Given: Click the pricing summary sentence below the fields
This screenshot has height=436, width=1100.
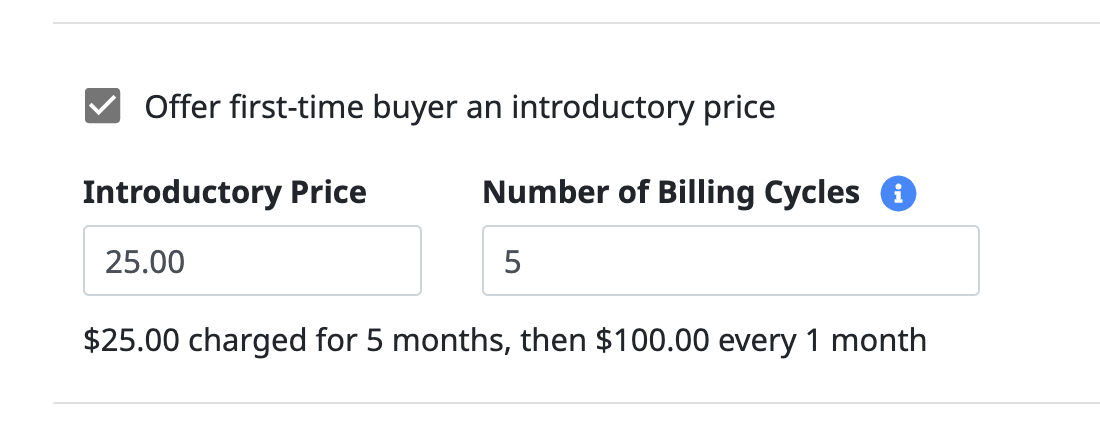Looking at the screenshot, I should (x=505, y=341).
